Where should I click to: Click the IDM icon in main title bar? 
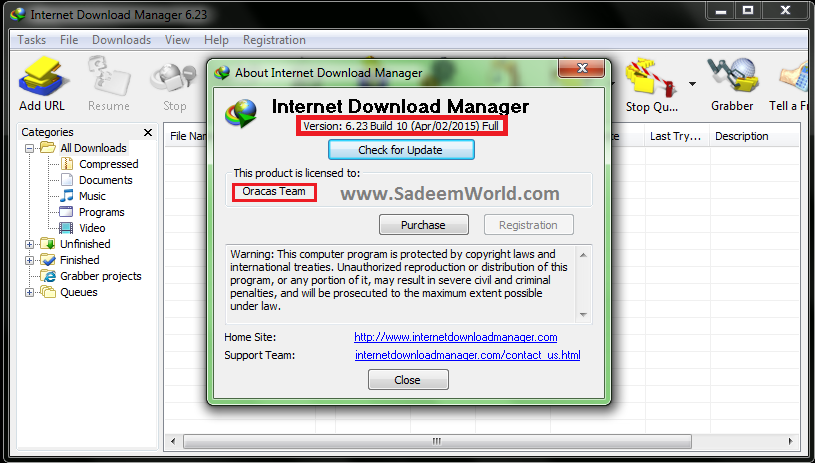[x=17, y=15]
